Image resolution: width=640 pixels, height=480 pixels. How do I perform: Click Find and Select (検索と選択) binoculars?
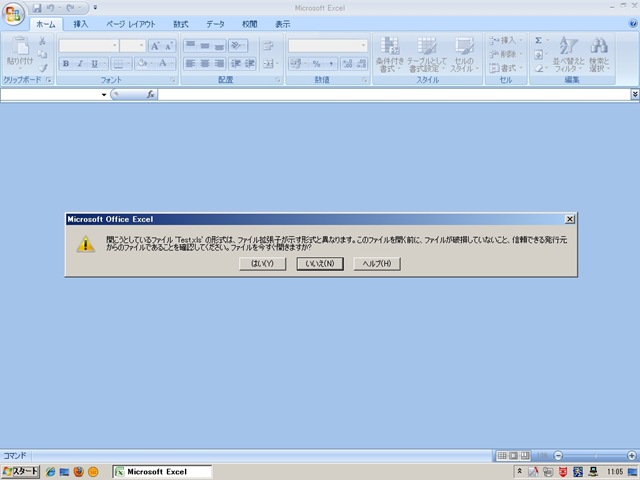coord(599,55)
